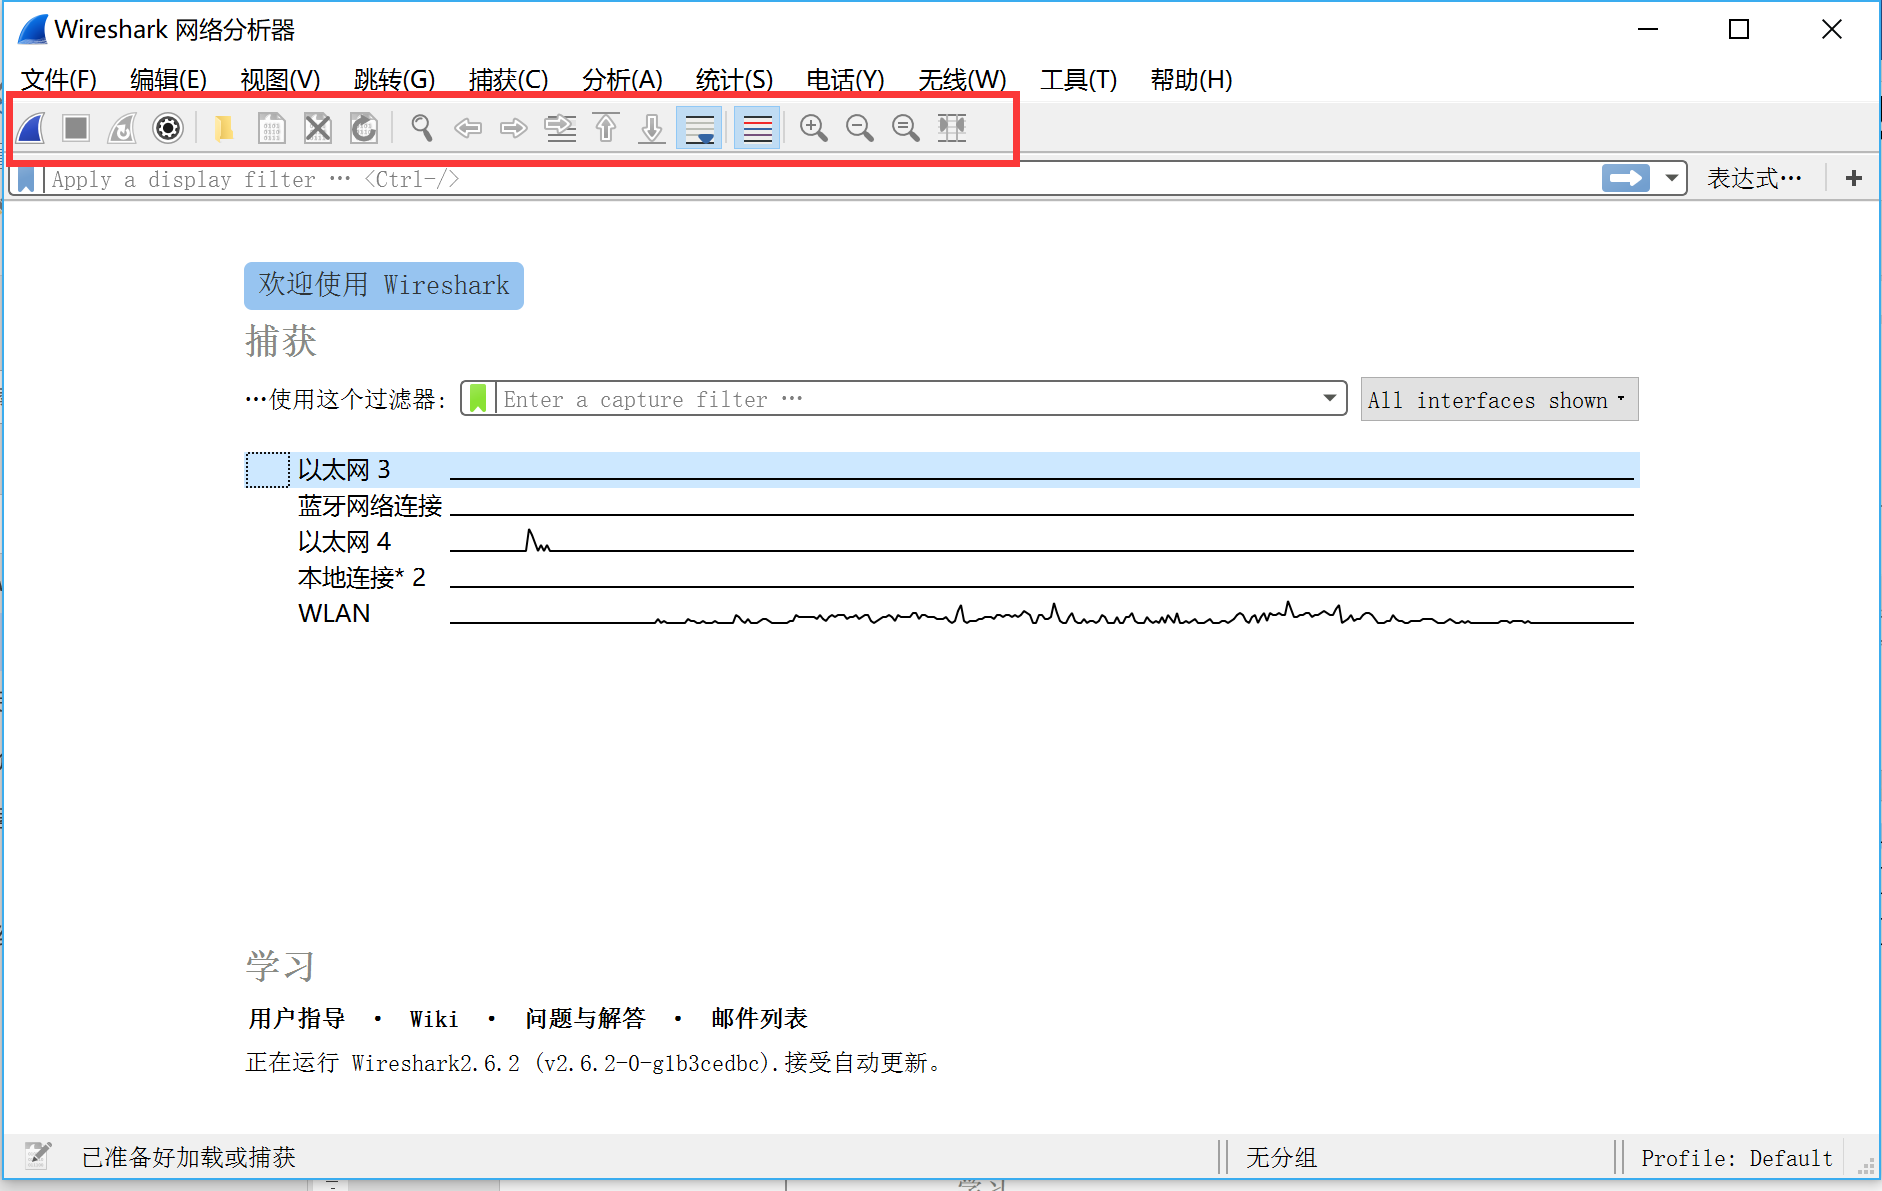Open the 跳转(G) menu
This screenshot has width=1882, height=1191.
coord(395,80)
